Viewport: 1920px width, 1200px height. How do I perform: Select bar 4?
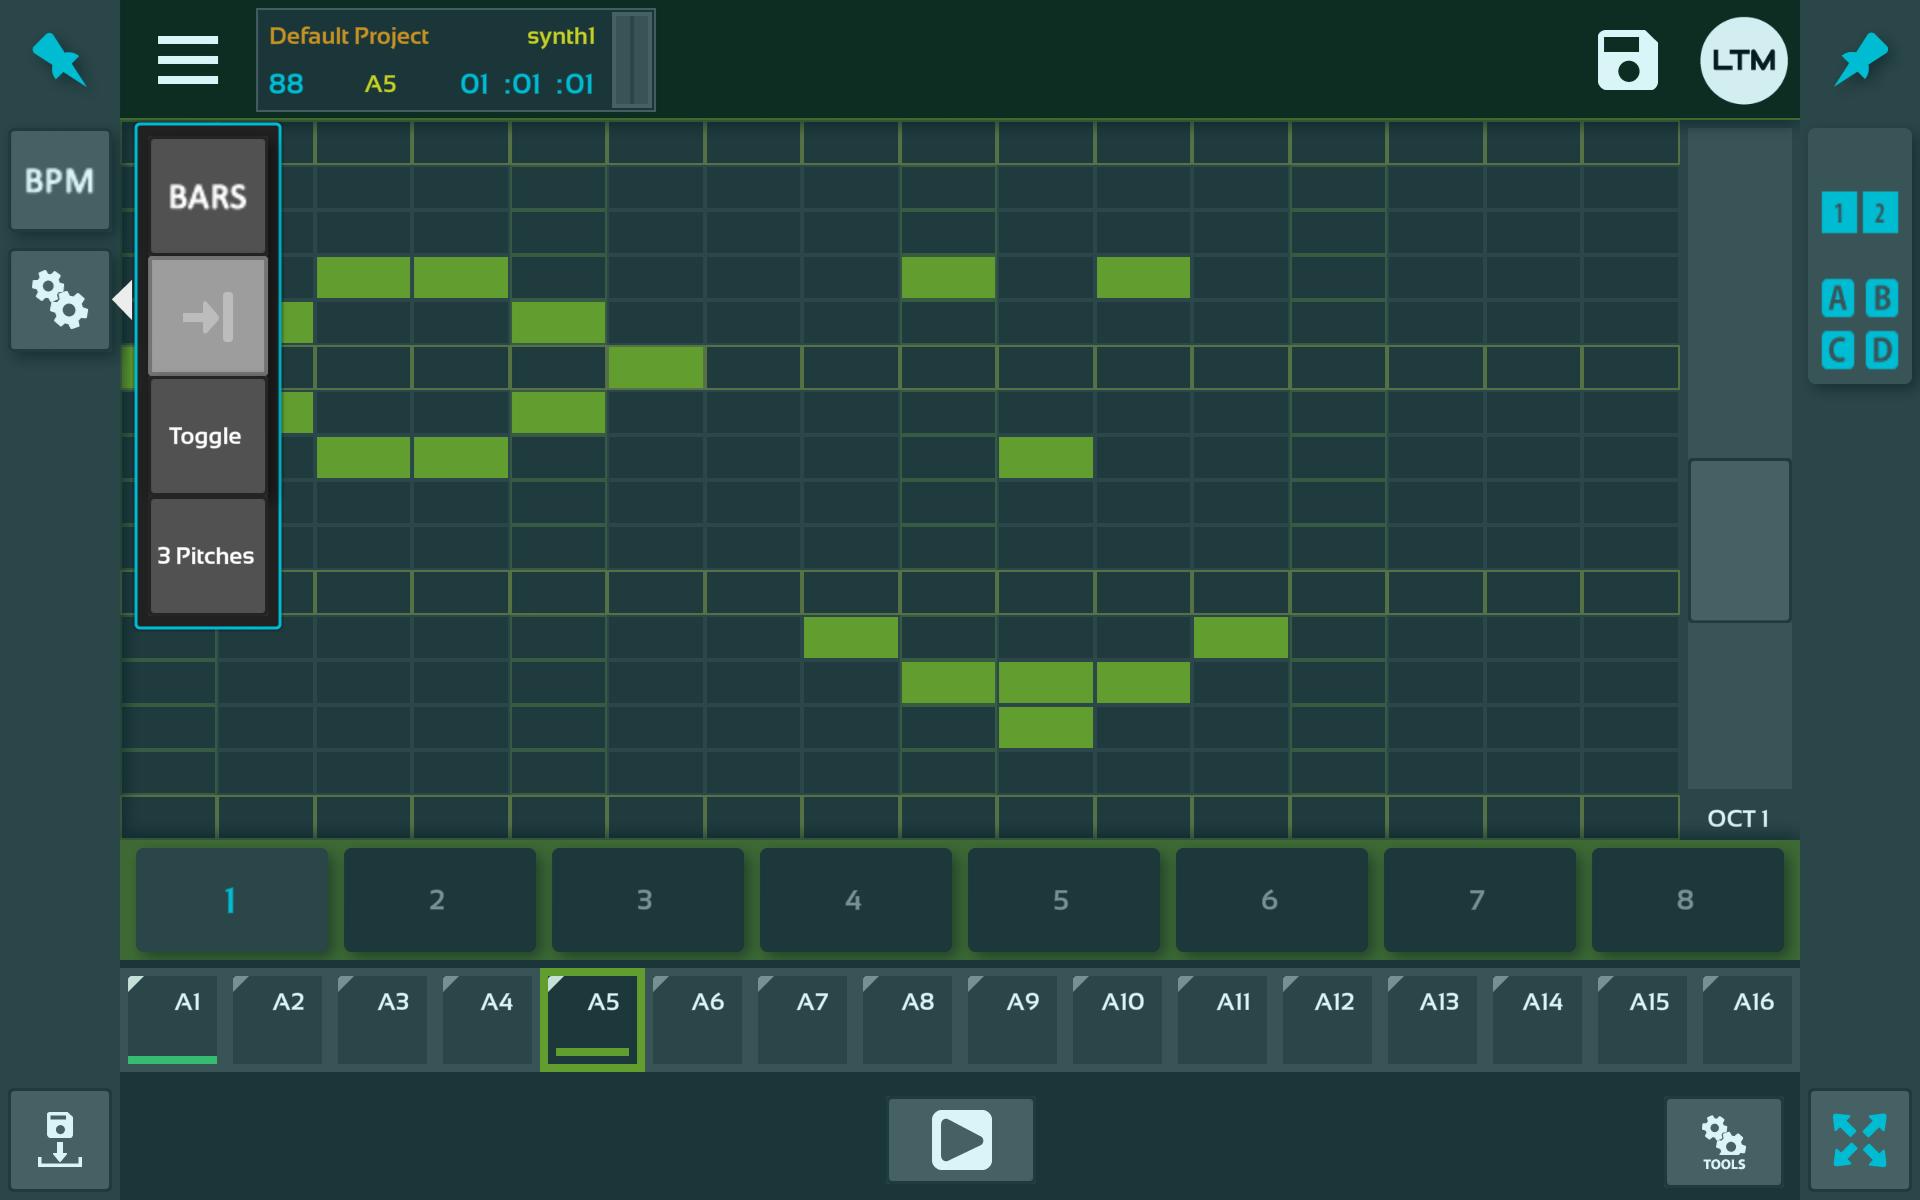[x=855, y=900]
